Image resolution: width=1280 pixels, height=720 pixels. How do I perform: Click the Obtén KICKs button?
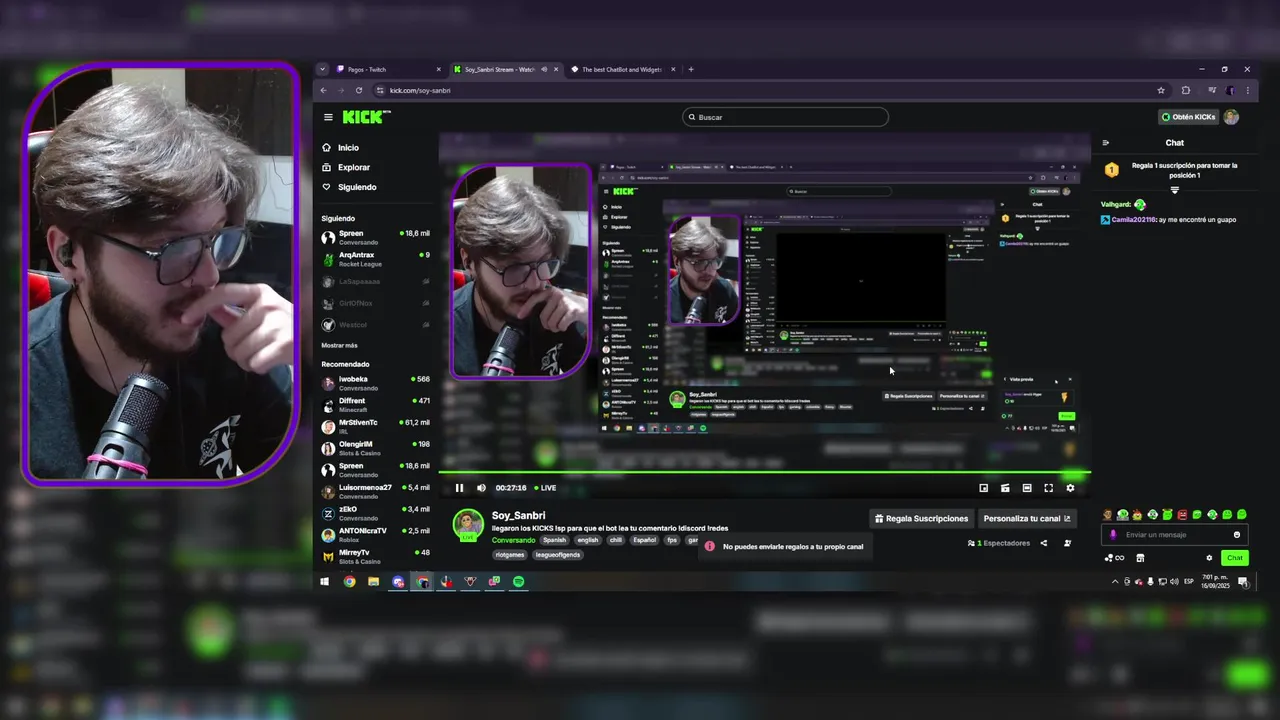[x=1188, y=117]
